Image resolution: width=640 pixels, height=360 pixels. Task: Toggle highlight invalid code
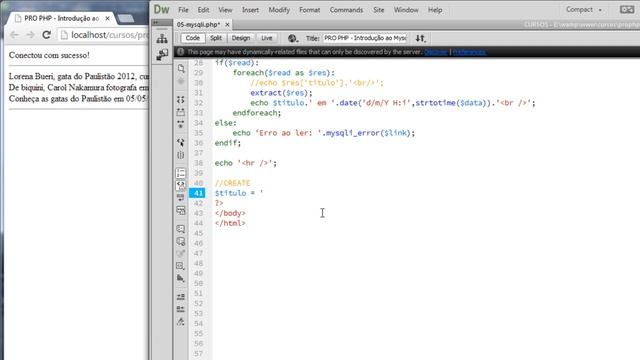[181, 185]
